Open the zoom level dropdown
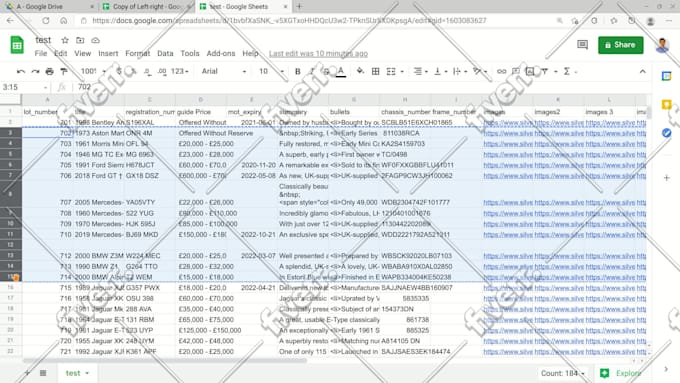 click(93, 72)
